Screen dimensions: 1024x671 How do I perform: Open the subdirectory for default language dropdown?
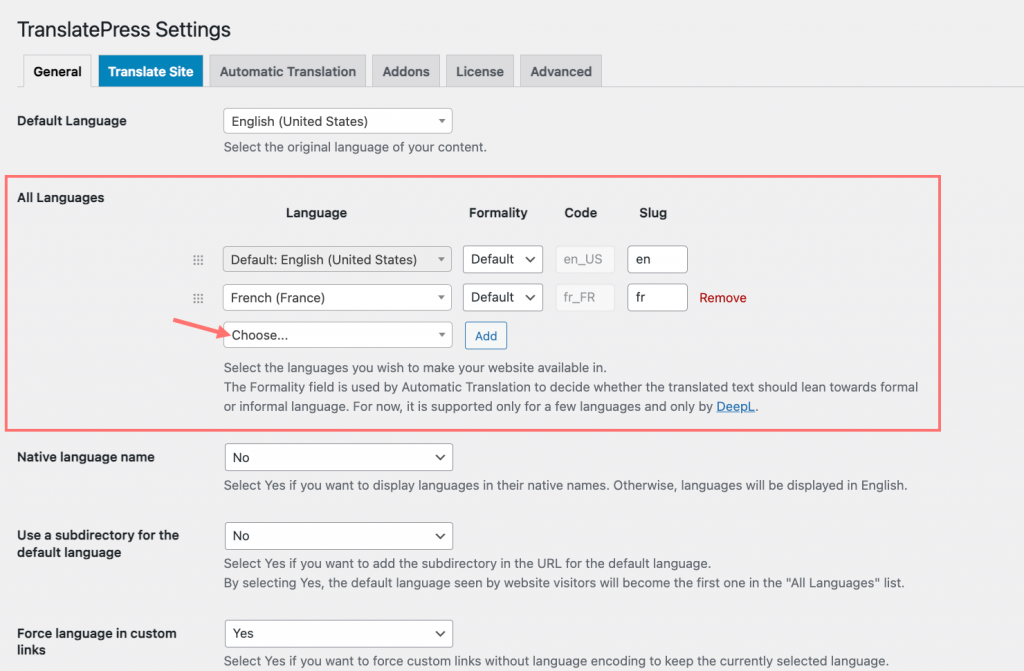338,535
